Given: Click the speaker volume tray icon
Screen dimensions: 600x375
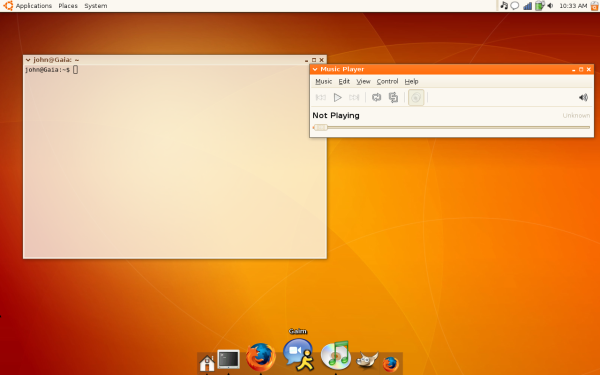Looking at the screenshot, I should 550,6.
